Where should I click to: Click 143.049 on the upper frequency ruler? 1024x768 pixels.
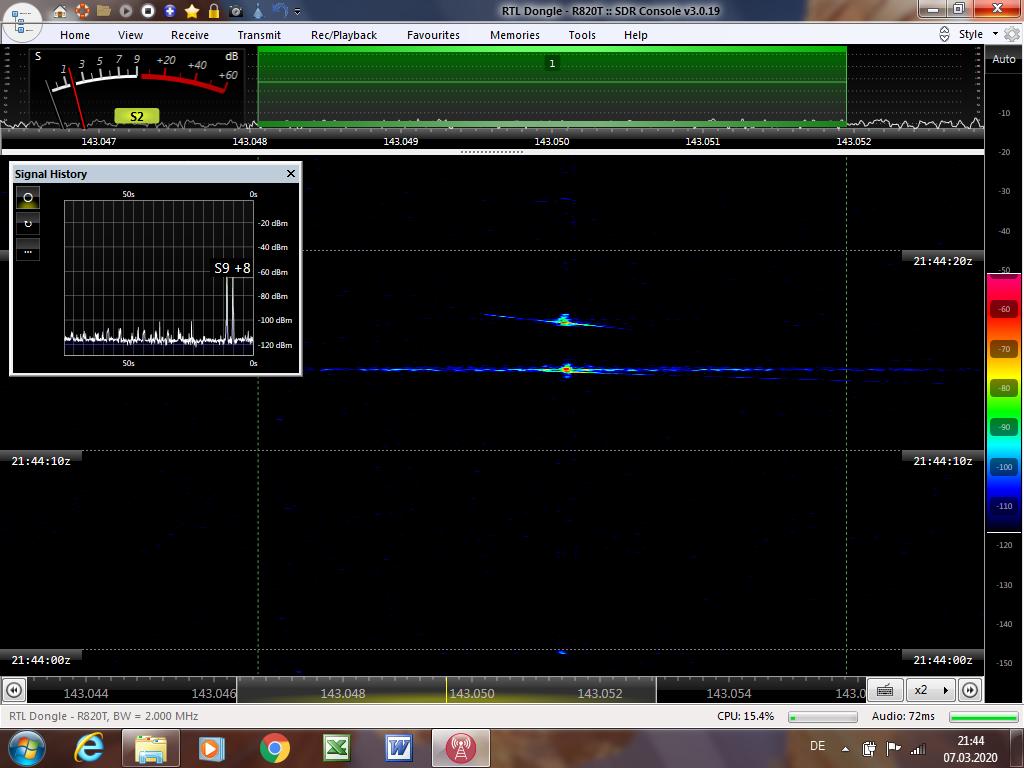(x=400, y=141)
